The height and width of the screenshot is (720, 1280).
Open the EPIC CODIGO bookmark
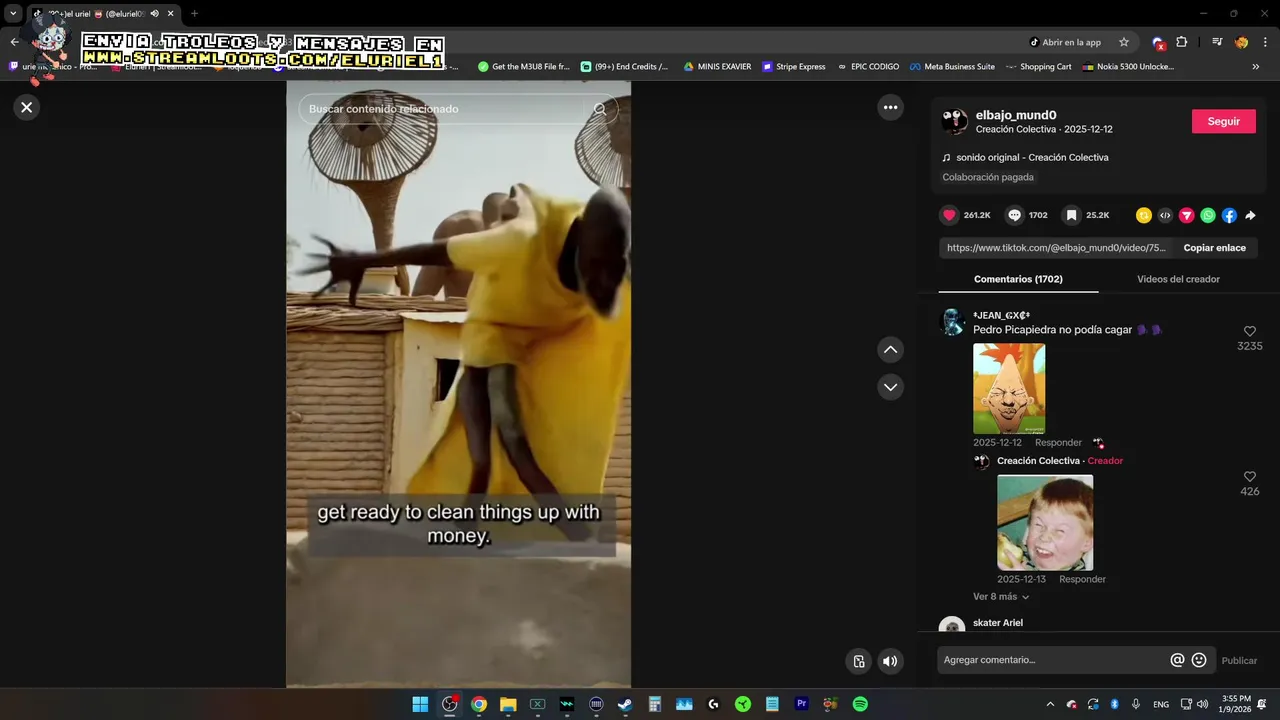point(868,67)
